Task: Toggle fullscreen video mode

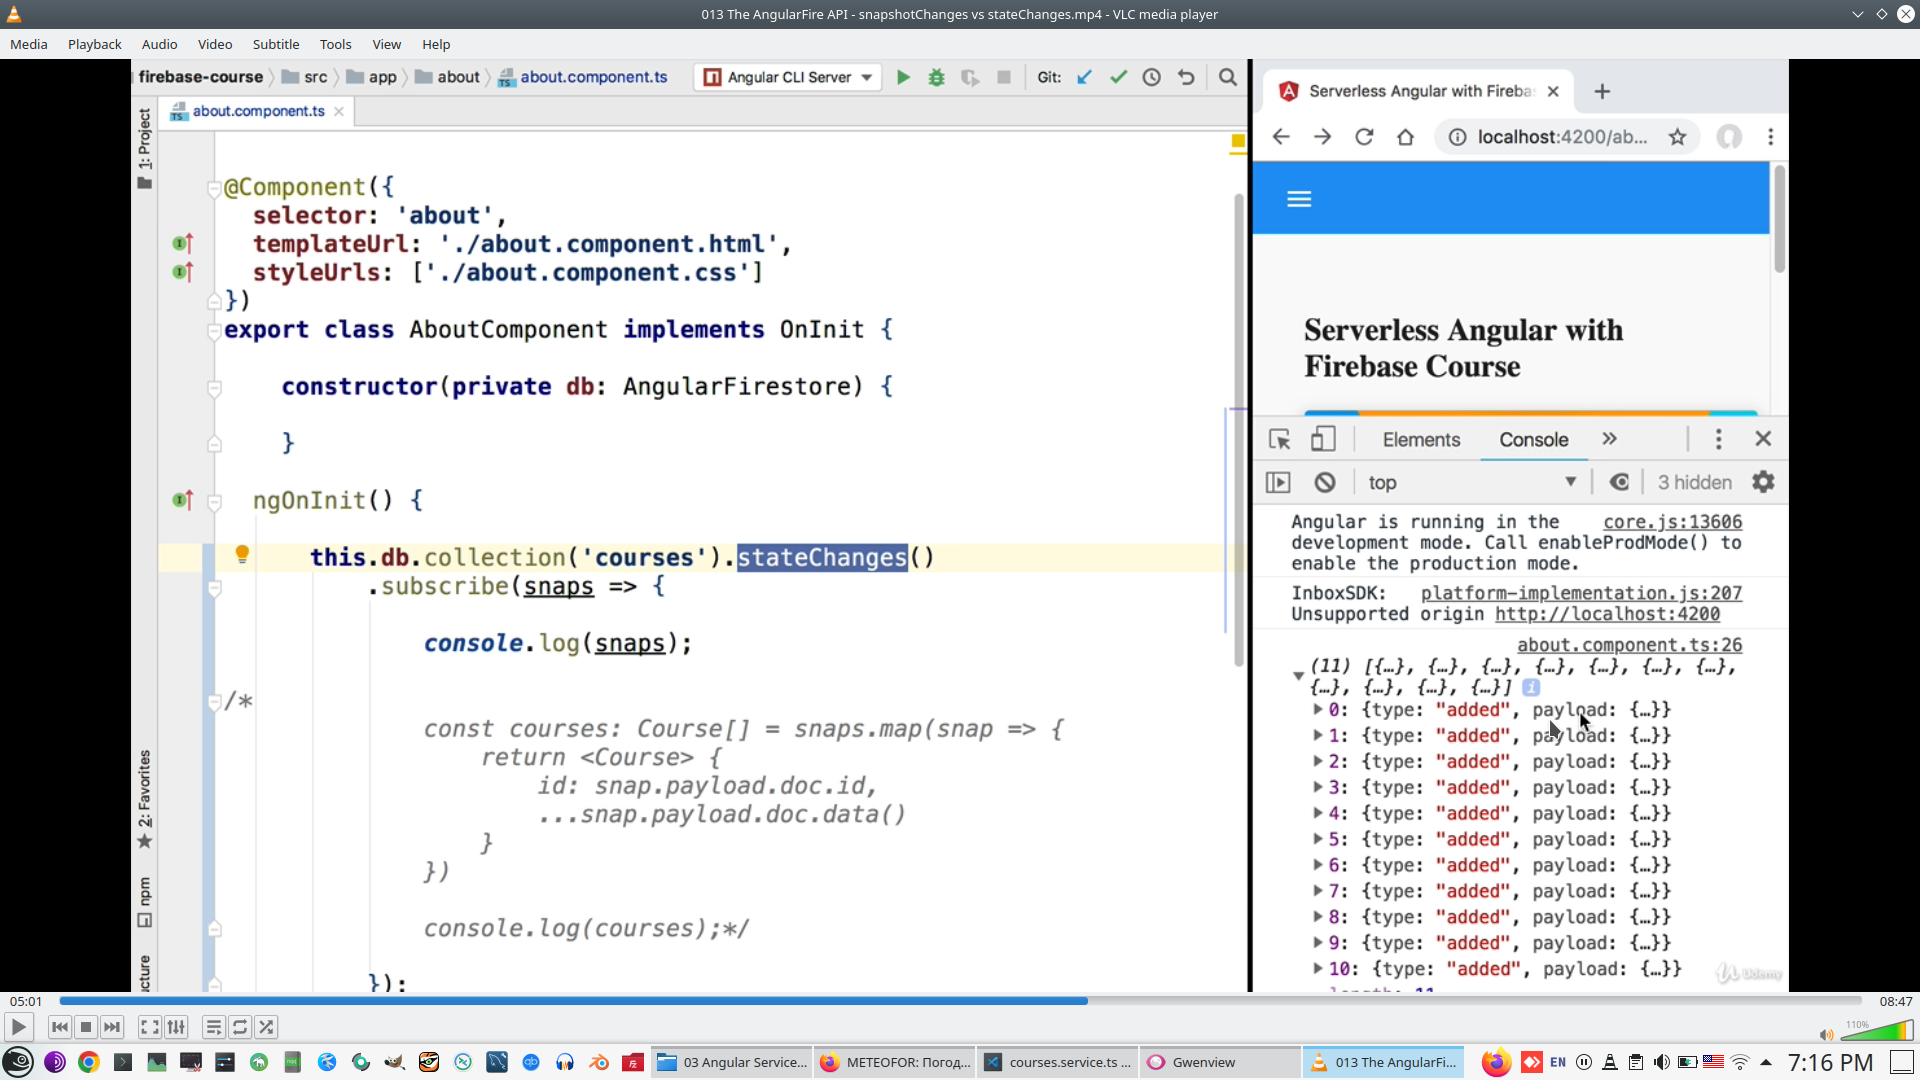Action: click(149, 1027)
